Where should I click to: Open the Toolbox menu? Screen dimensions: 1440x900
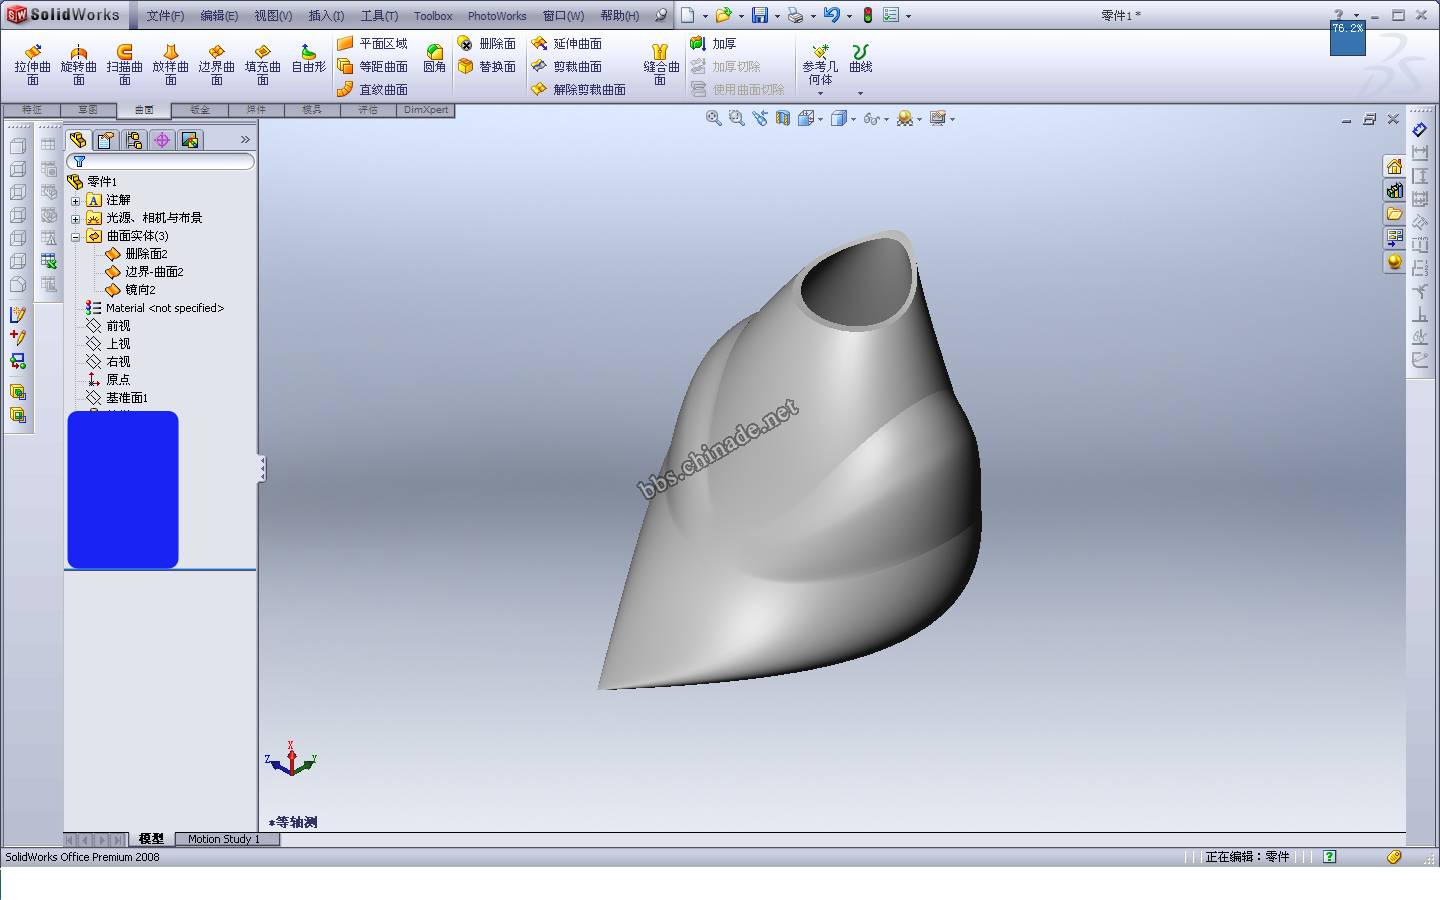[433, 16]
